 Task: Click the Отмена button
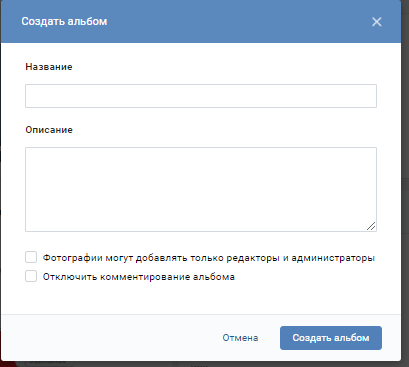pyautogui.click(x=240, y=338)
